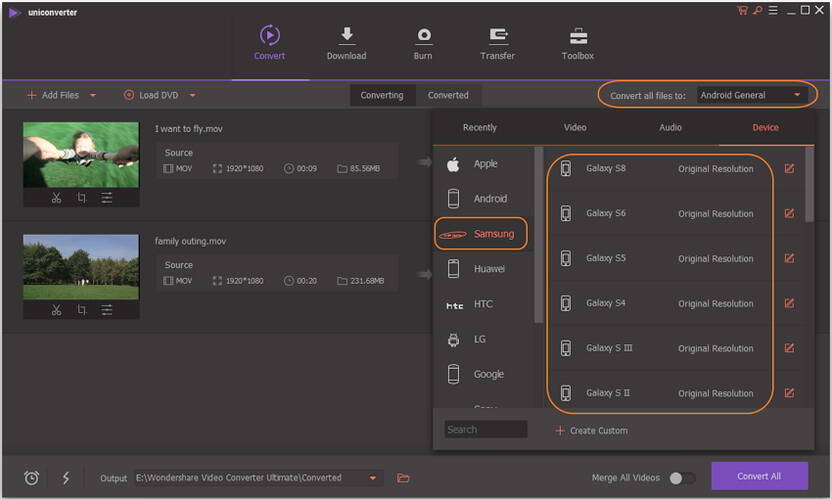Click the device preset list scrollbar
This screenshot has width=832, height=499.
coord(809,184)
